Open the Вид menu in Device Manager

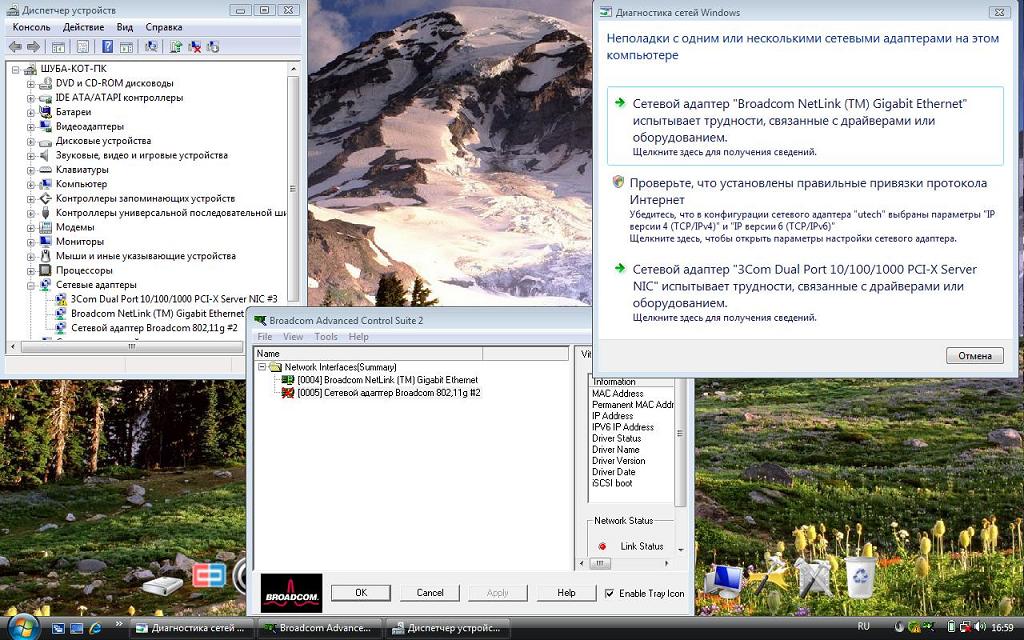(125, 27)
